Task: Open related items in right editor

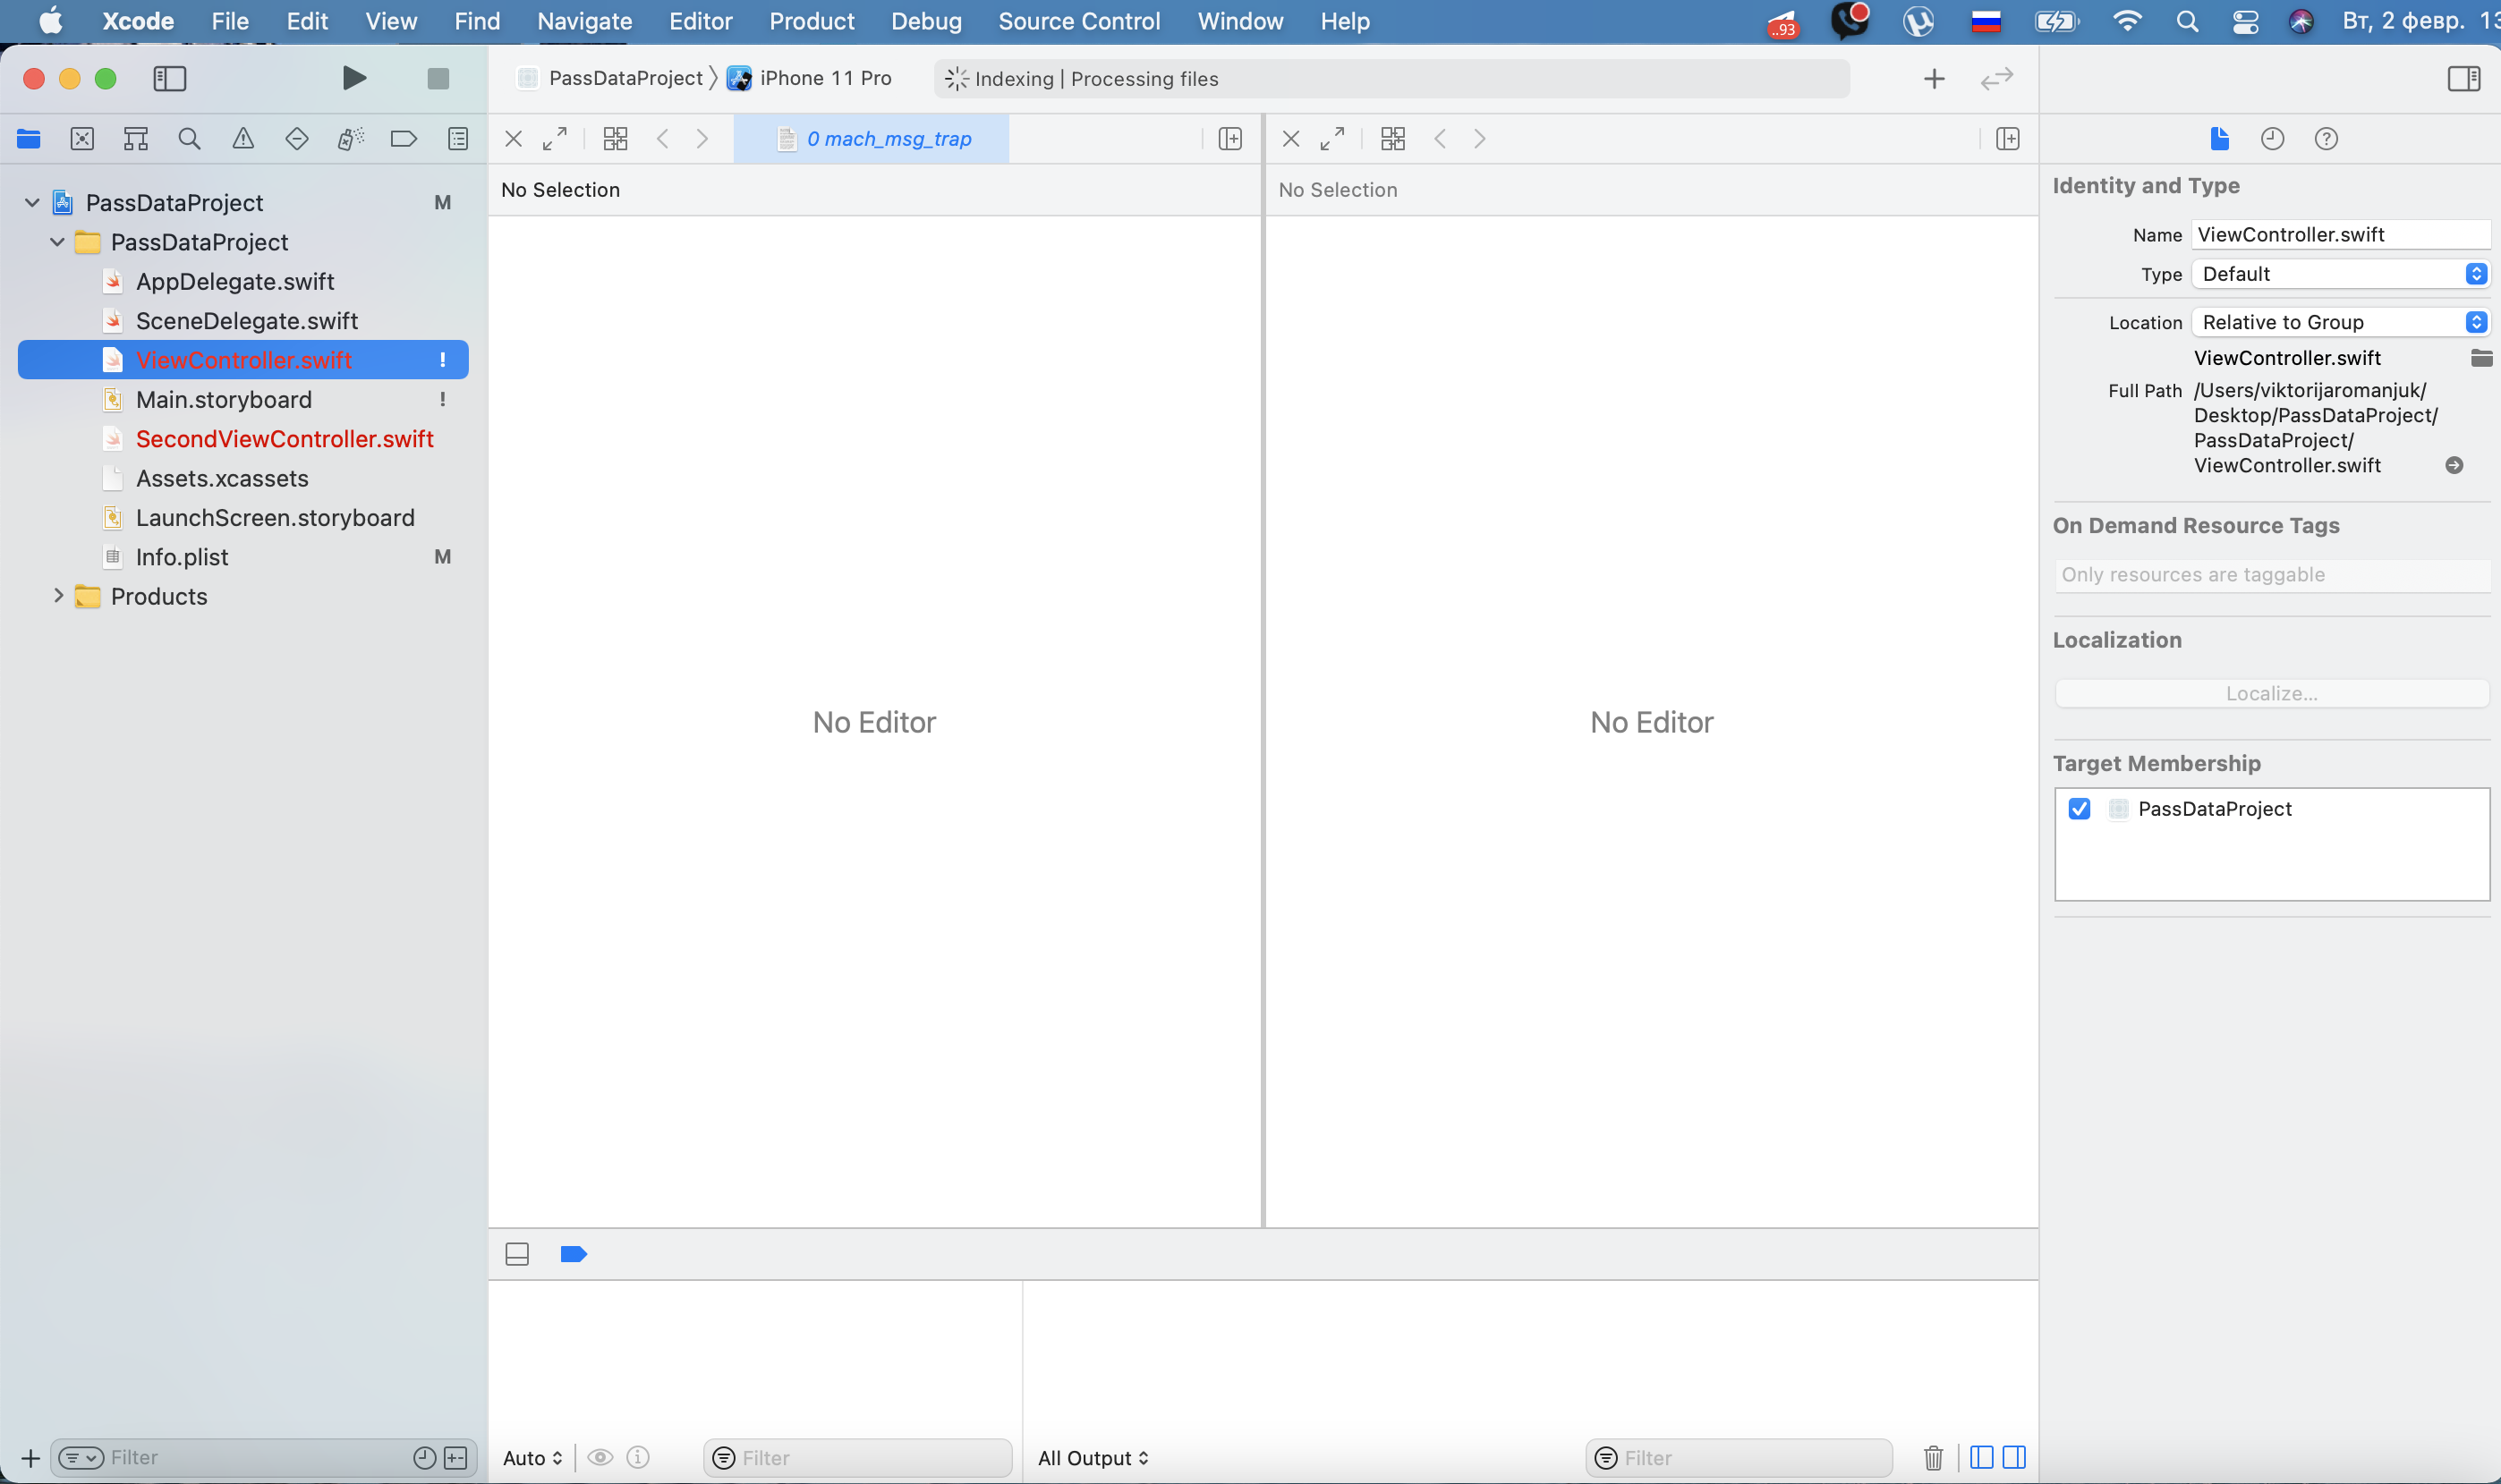Action: [1393, 139]
